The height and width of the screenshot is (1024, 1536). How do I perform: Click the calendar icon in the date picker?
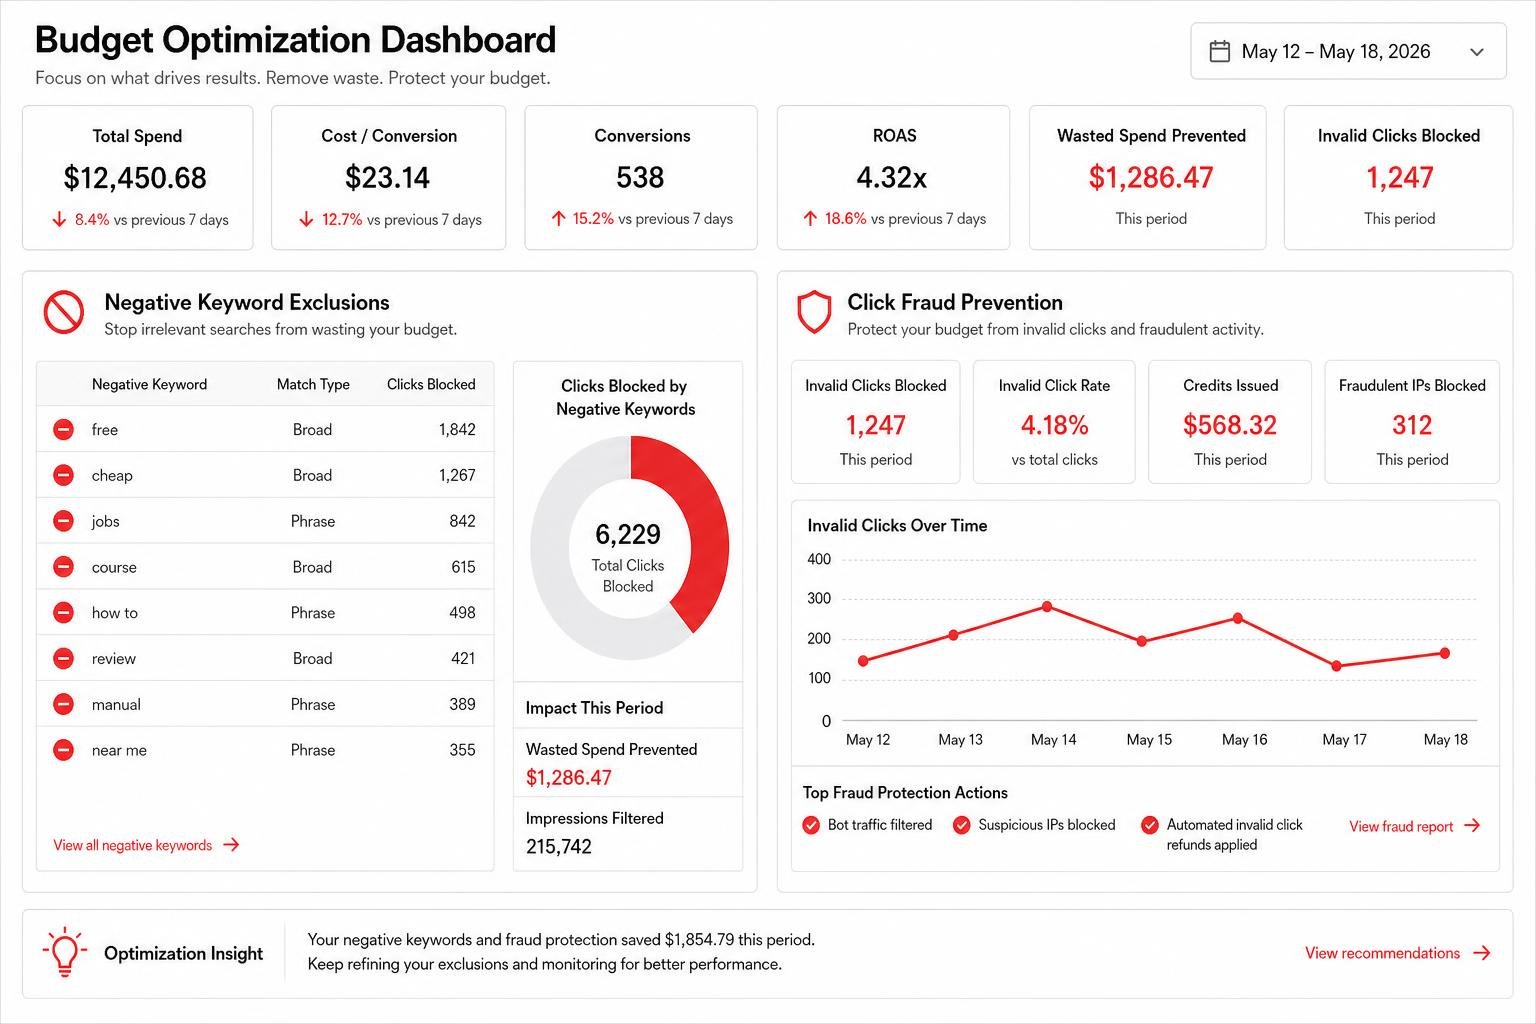click(x=1219, y=51)
